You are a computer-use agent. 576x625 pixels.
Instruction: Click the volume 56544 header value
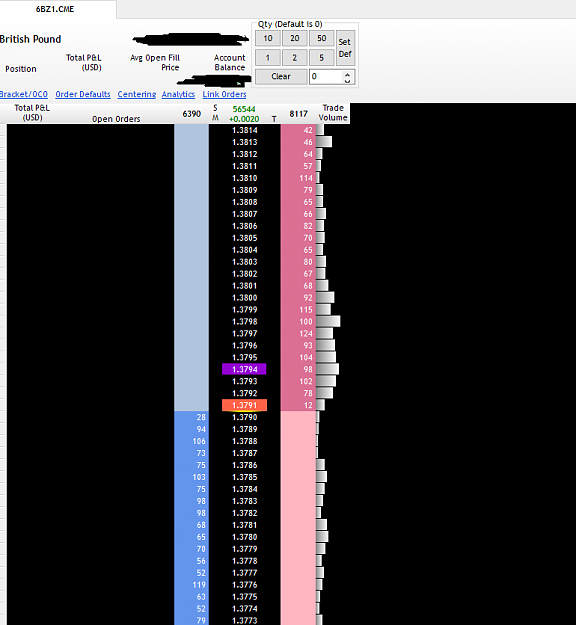point(244,109)
